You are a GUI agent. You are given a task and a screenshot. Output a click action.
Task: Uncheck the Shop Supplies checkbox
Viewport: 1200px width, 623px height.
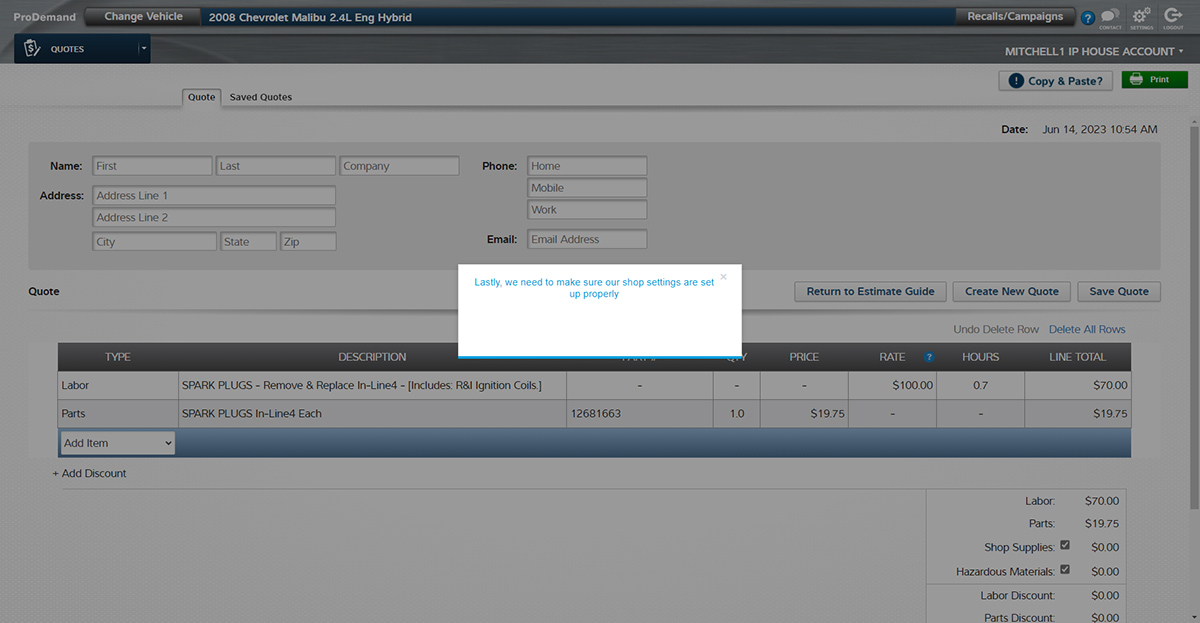pyautogui.click(x=1065, y=546)
